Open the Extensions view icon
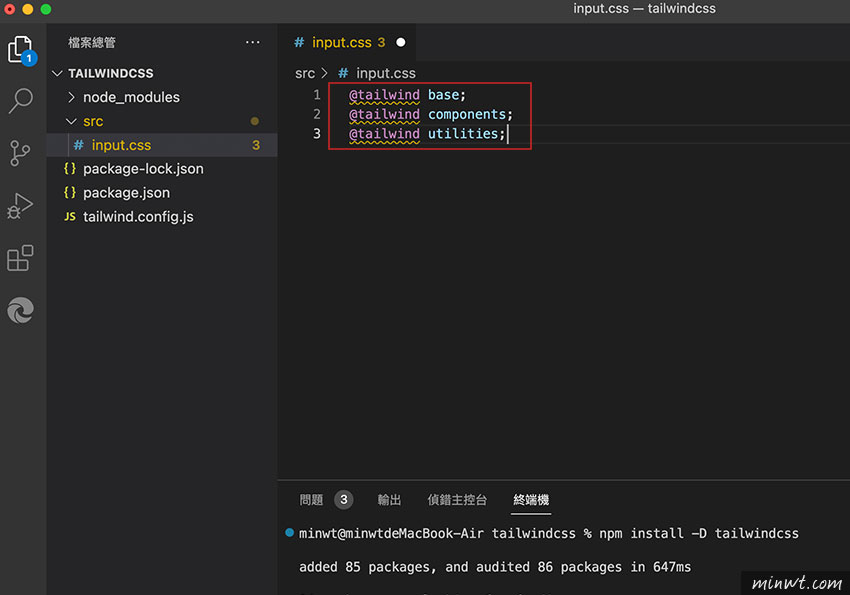The height and width of the screenshot is (595, 850). click(x=20, y=258)
